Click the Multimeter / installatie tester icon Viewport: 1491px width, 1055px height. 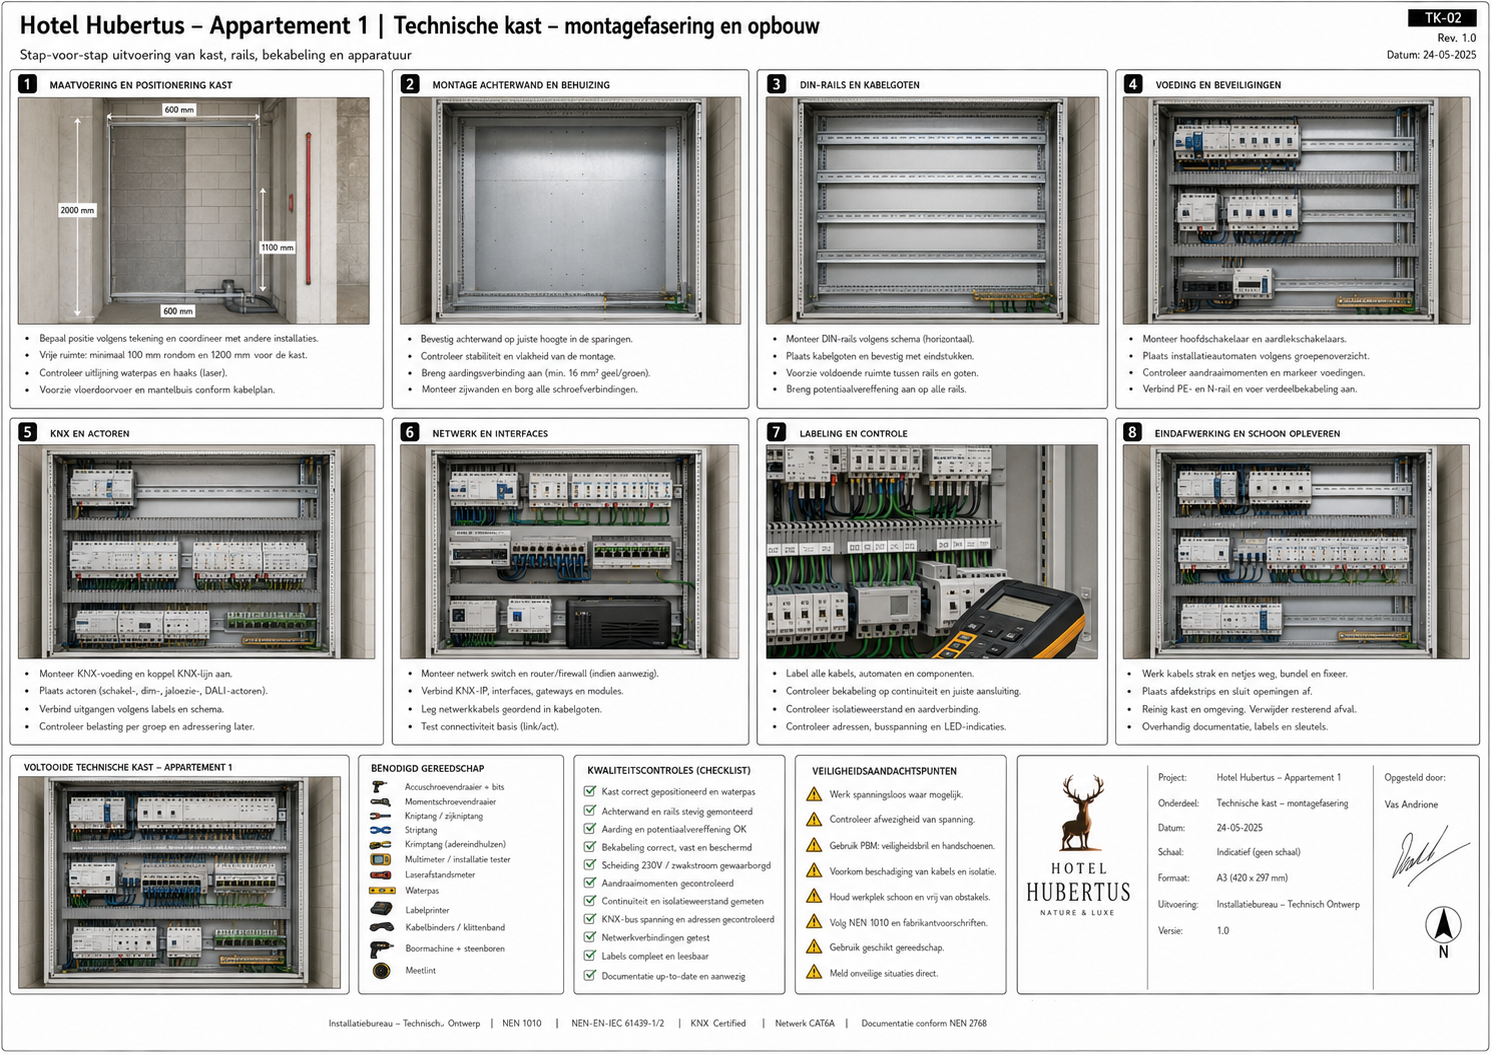pyautogui.click(x=380, y=859)
